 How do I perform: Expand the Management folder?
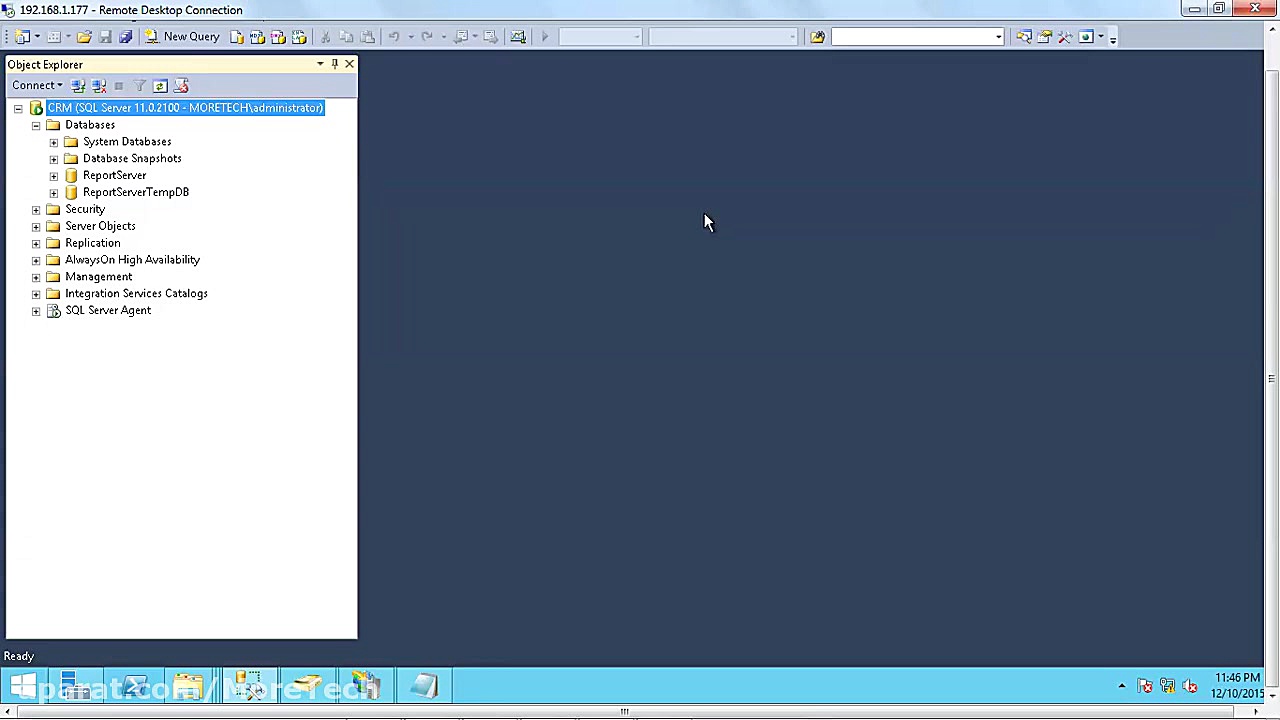[36, 277]
